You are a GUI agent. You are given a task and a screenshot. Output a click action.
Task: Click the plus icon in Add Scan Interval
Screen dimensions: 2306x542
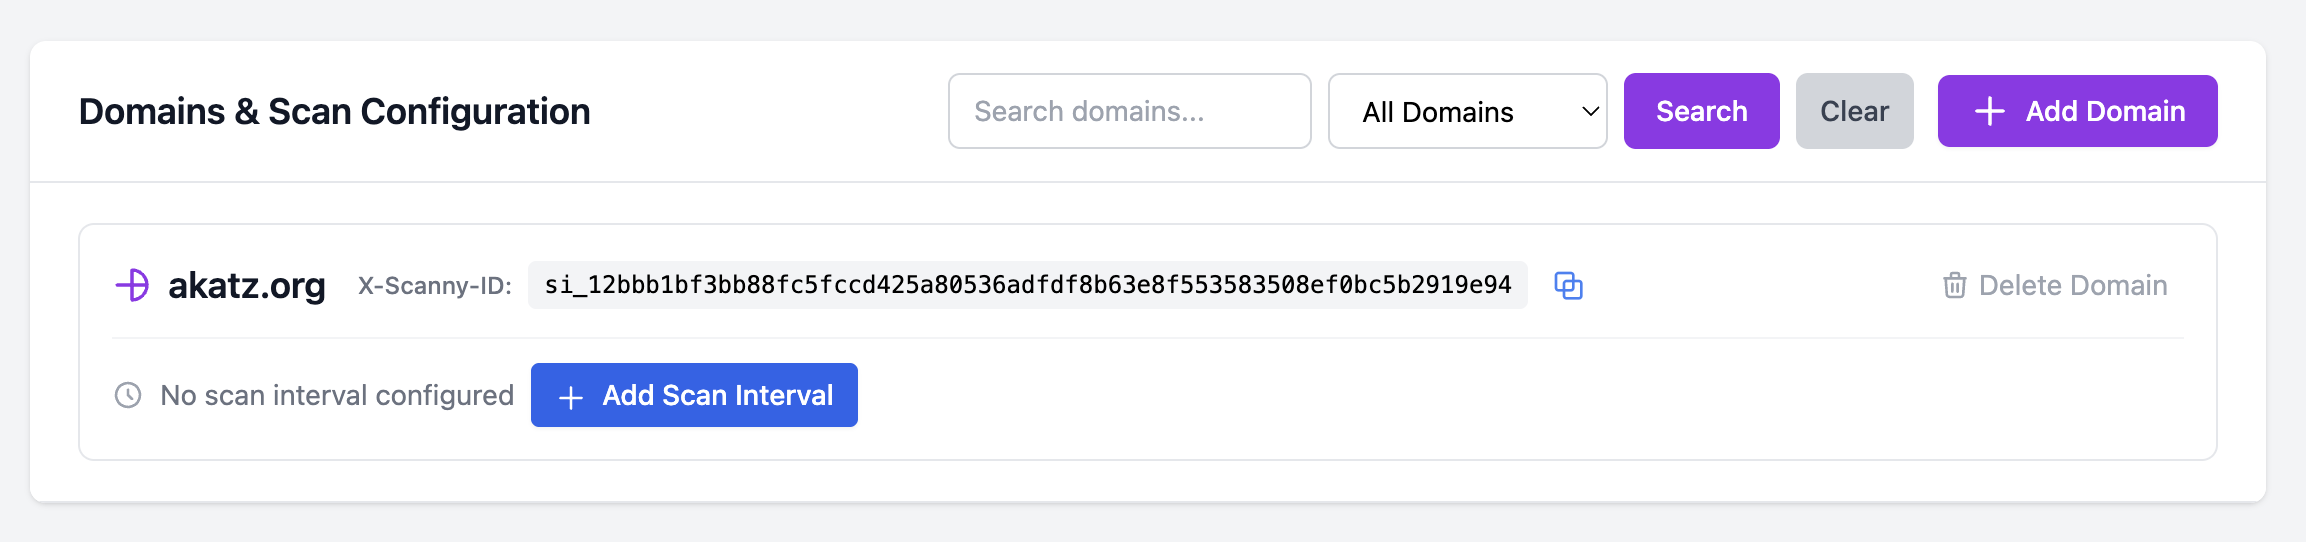(571, 397)
